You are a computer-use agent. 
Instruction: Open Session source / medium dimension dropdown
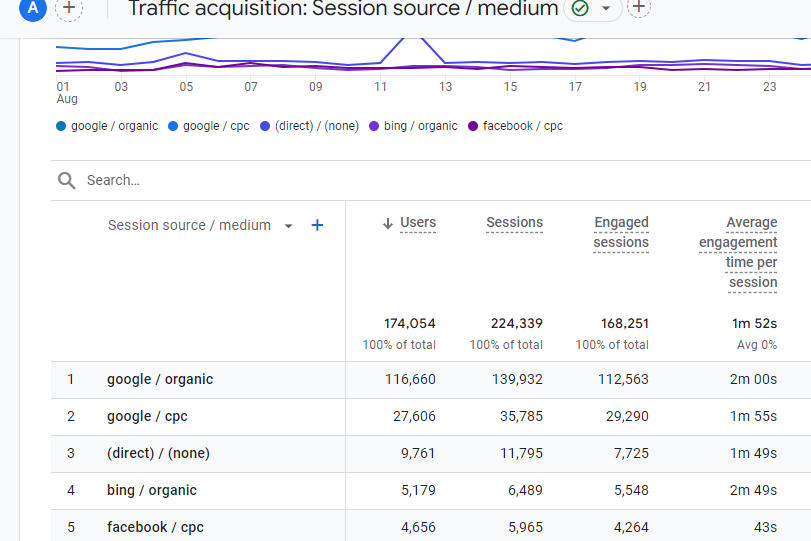289,226
